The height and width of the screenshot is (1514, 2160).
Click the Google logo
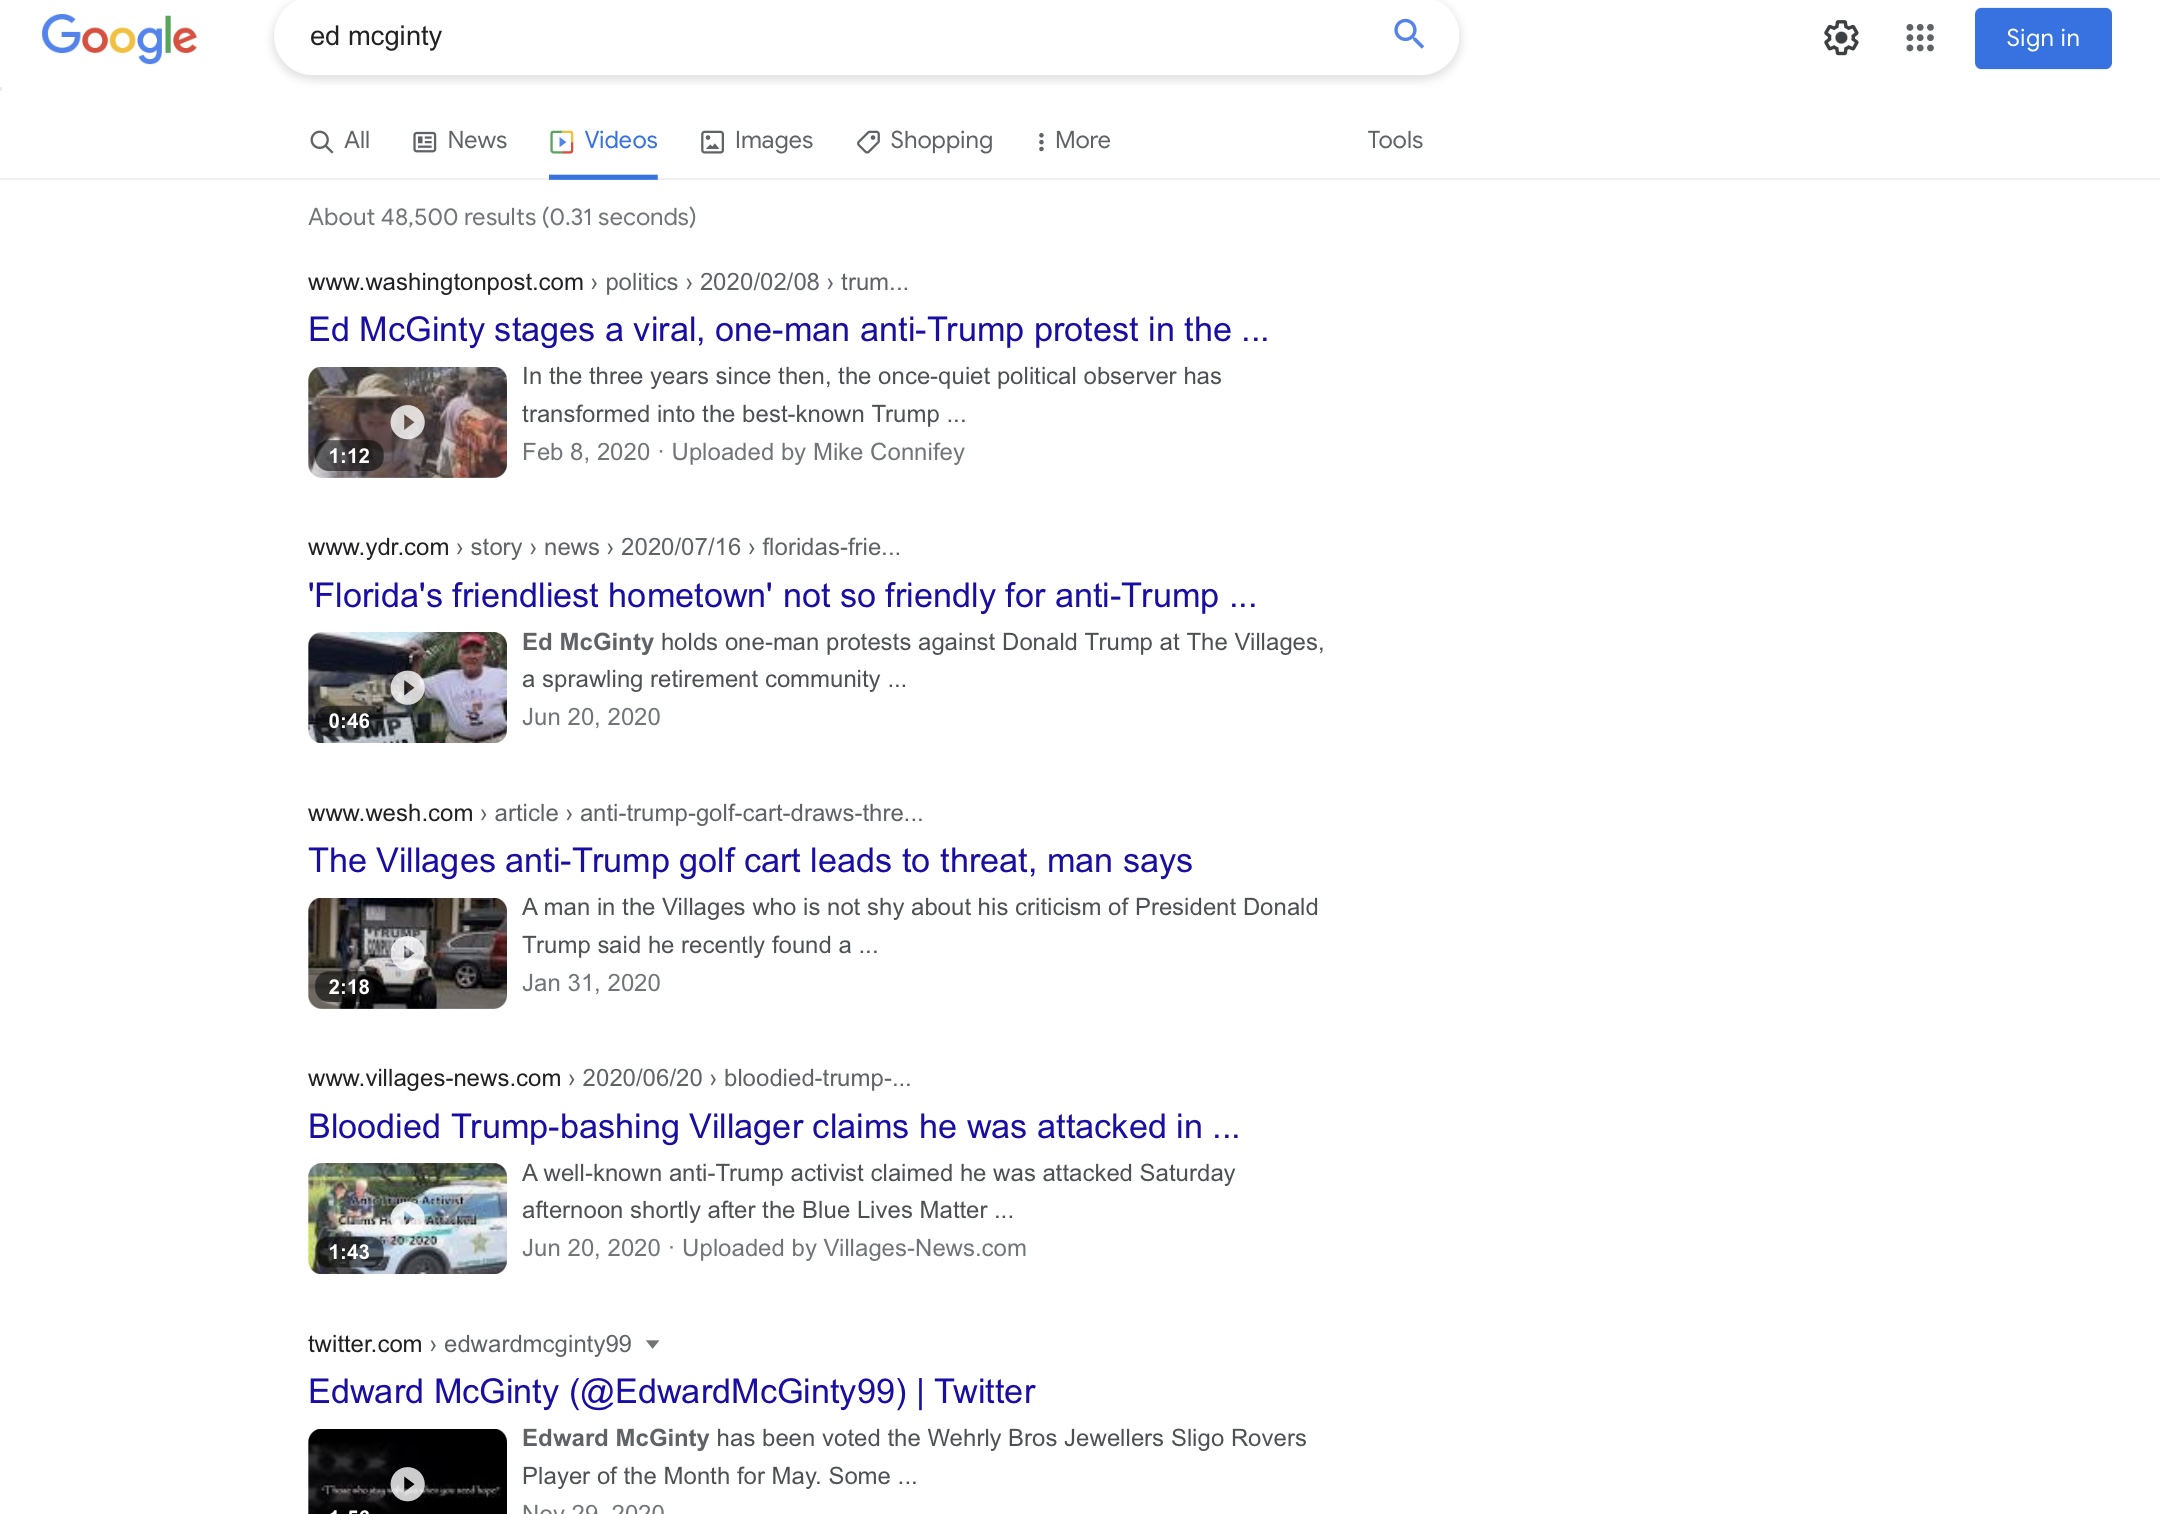coord(119,38)
